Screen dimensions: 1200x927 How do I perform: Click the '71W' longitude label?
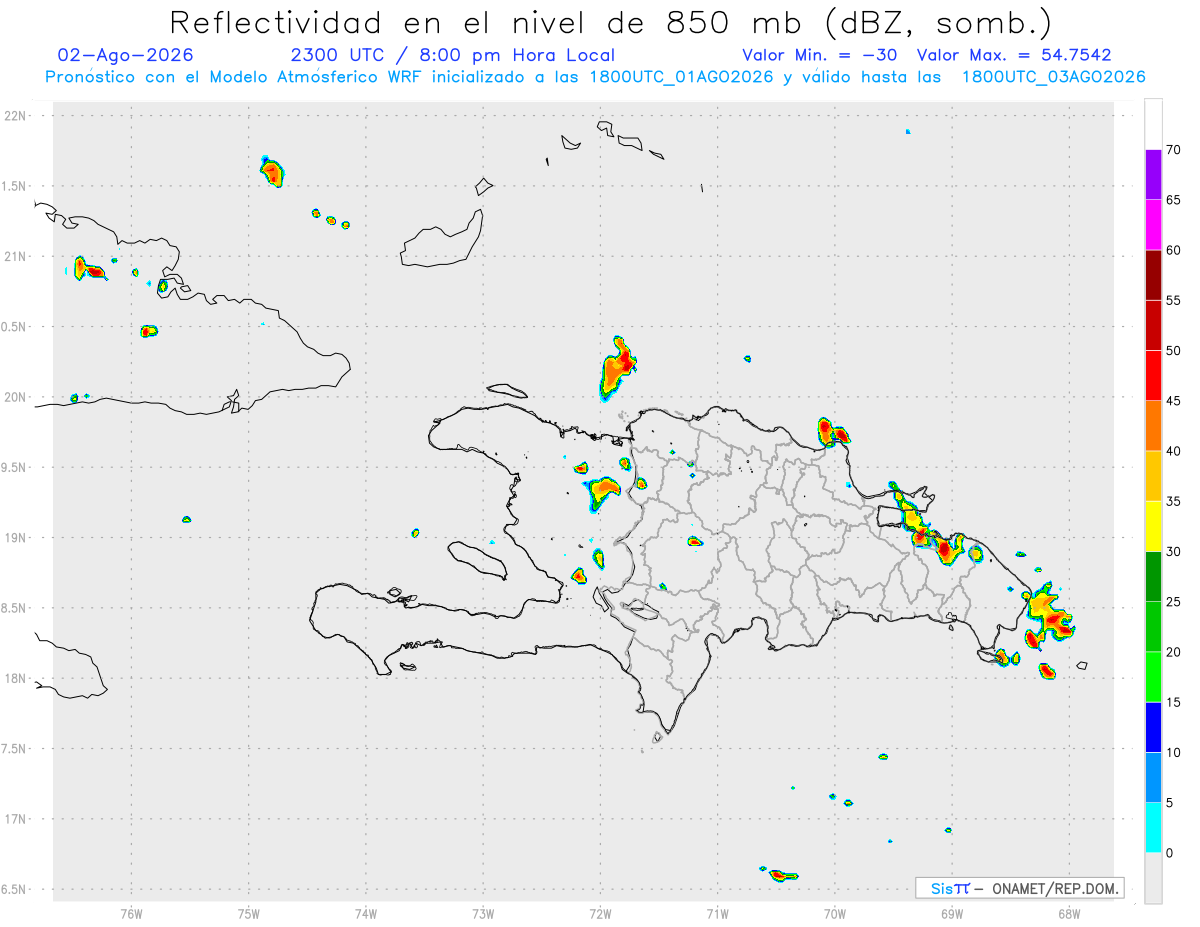click(717, 913)
